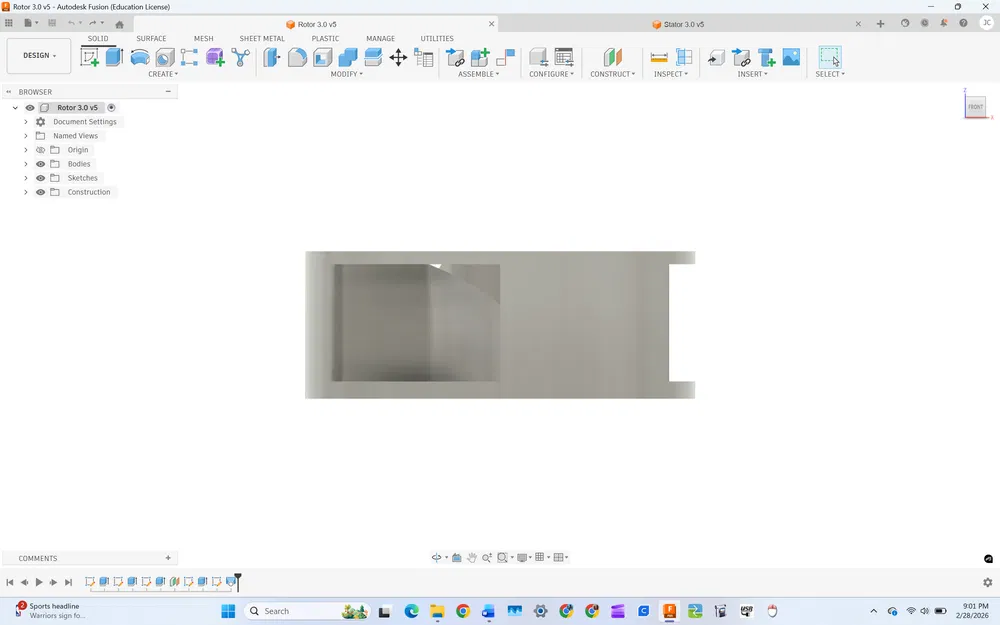Activate the window Select tool

[830, 57]
